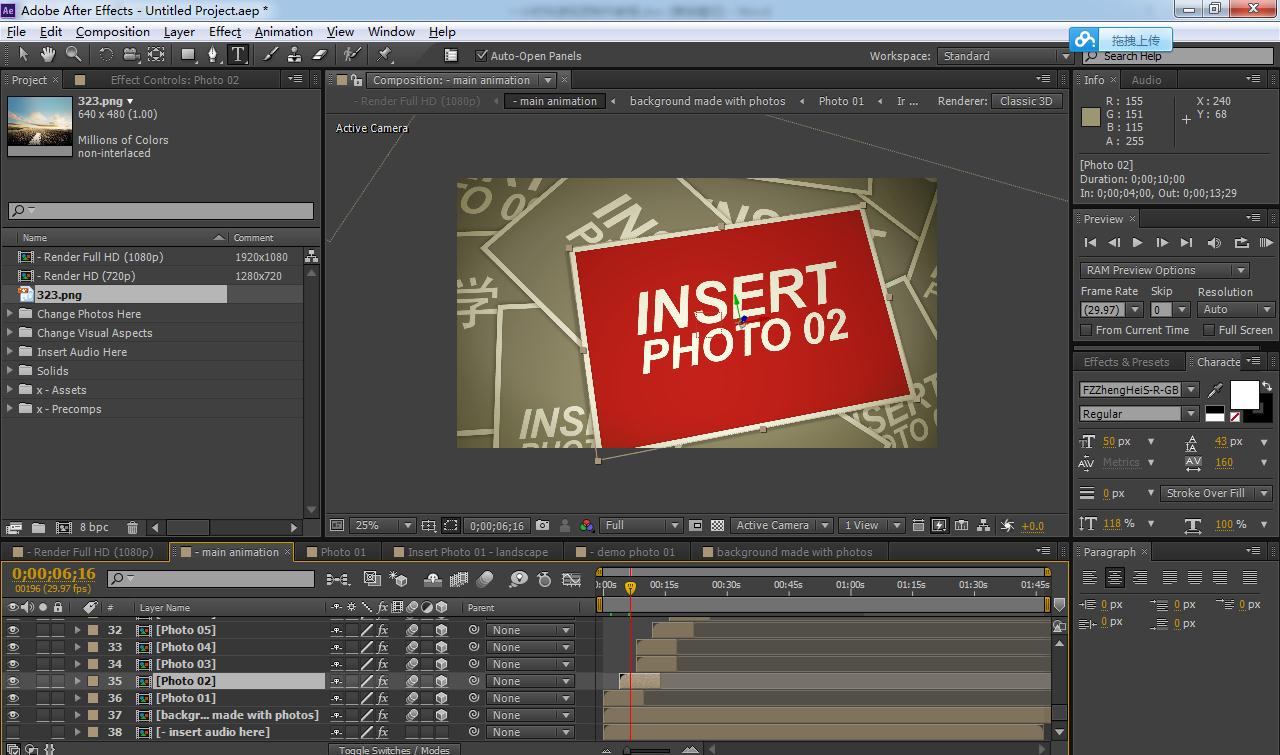Viewport: 1280px width, 755px height.
Task: Select the Hand tool
Action: point(47,55)
